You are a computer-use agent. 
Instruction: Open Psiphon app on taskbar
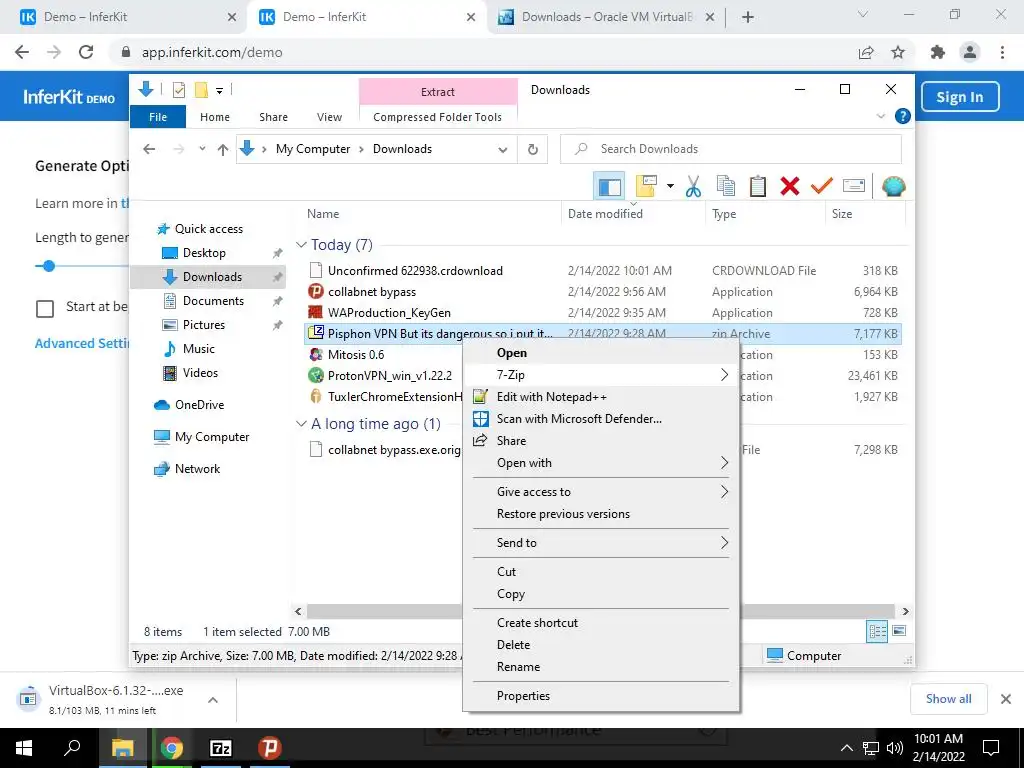(269, 748)
